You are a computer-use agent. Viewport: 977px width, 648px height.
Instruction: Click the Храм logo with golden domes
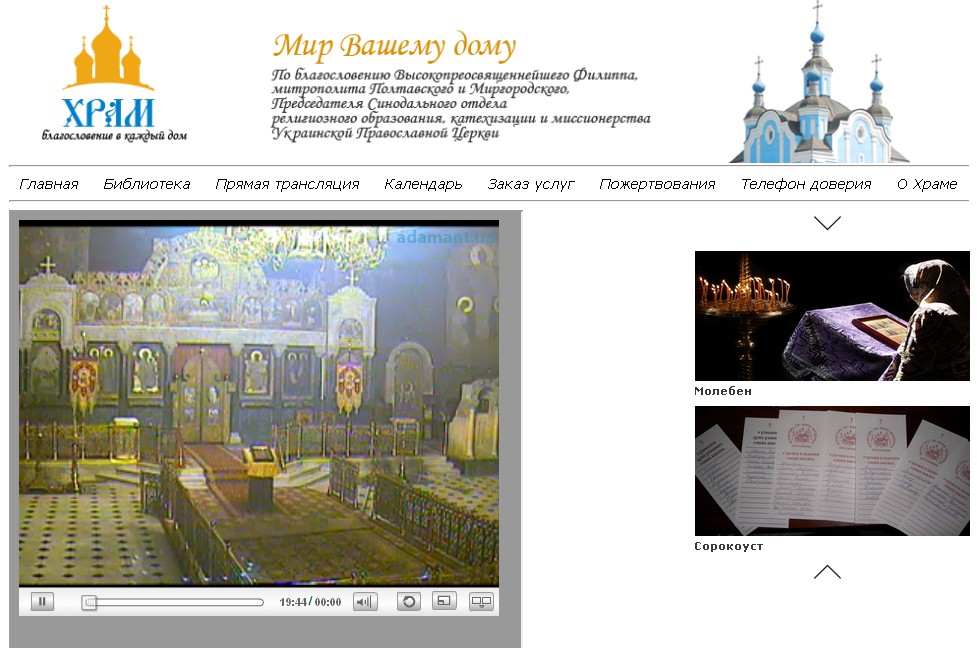point(111,76)
